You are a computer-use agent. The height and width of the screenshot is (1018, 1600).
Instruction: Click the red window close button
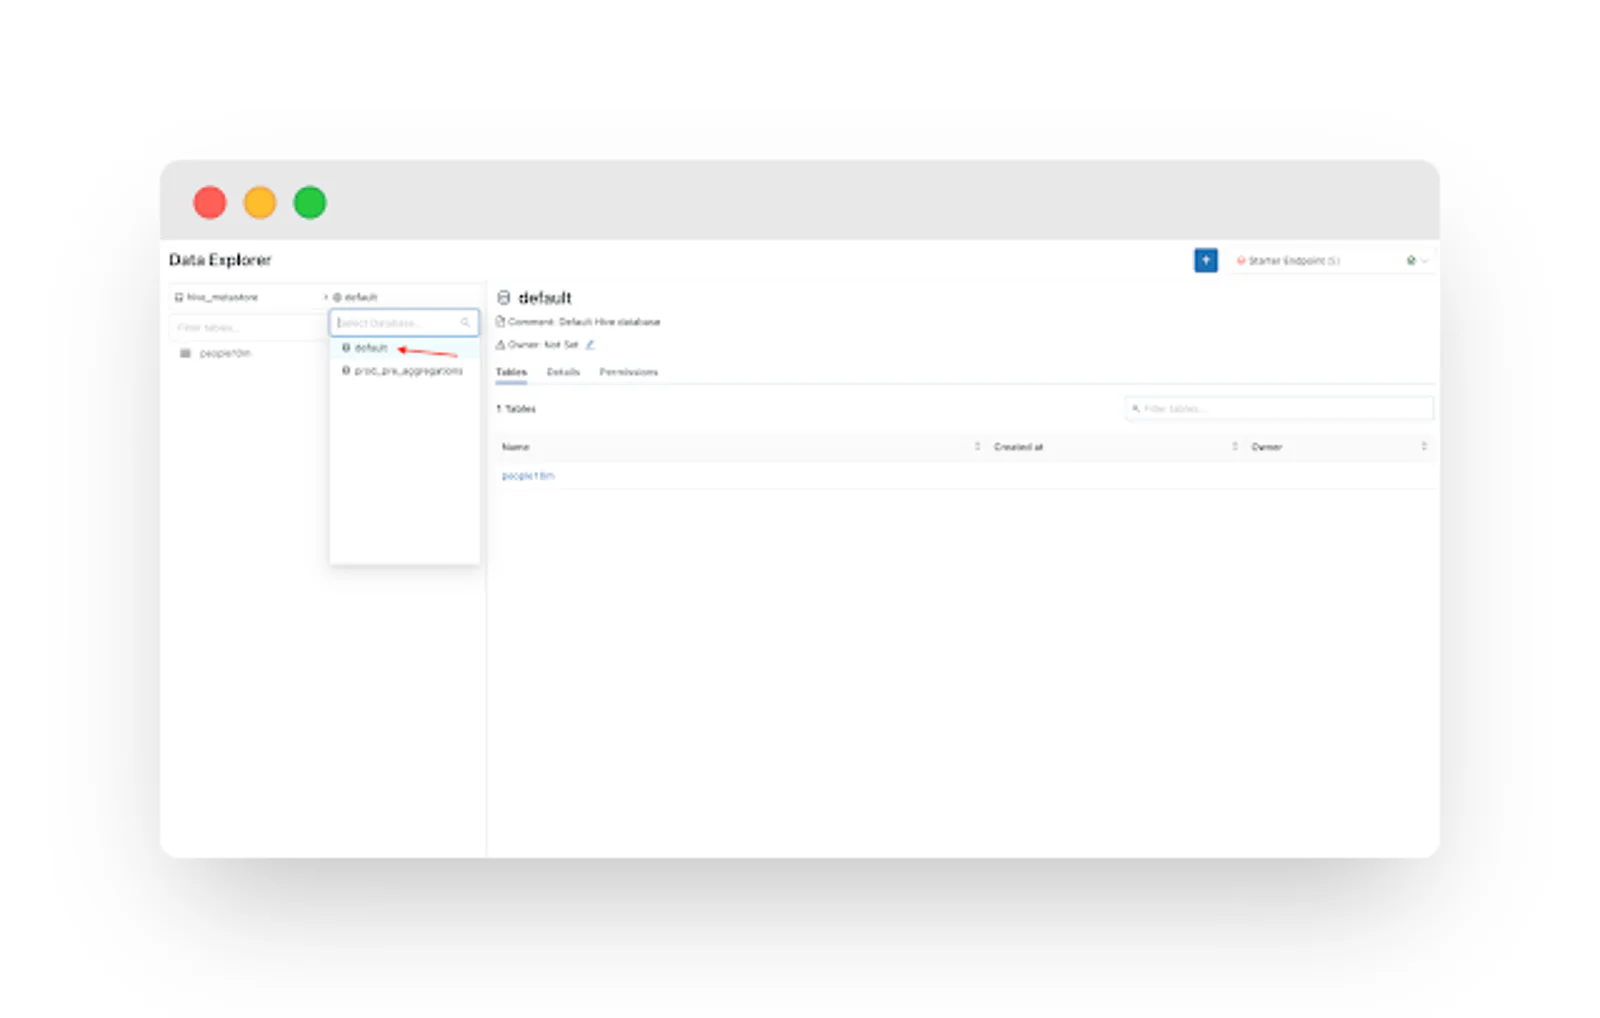[x=210, y=202]
